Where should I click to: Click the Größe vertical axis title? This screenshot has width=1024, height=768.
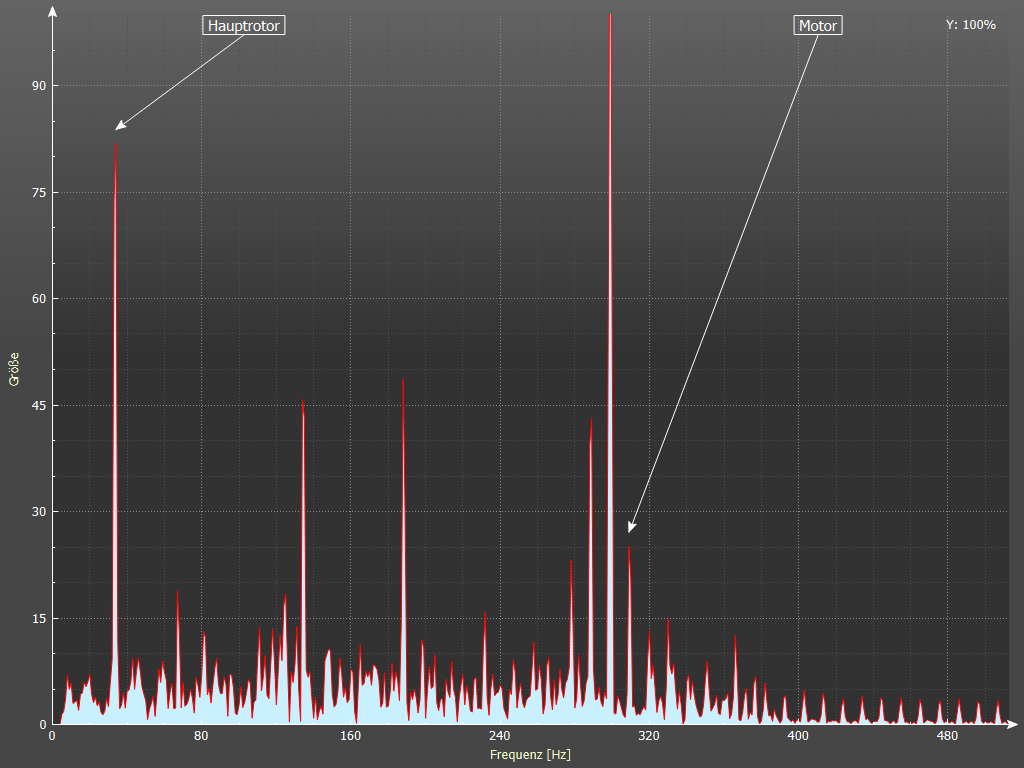point(14,368)
